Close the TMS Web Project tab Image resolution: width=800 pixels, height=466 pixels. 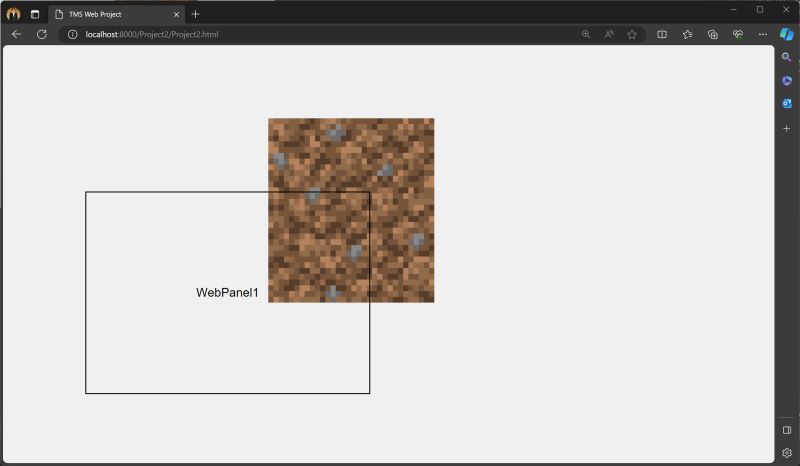(x=177, y=14)
